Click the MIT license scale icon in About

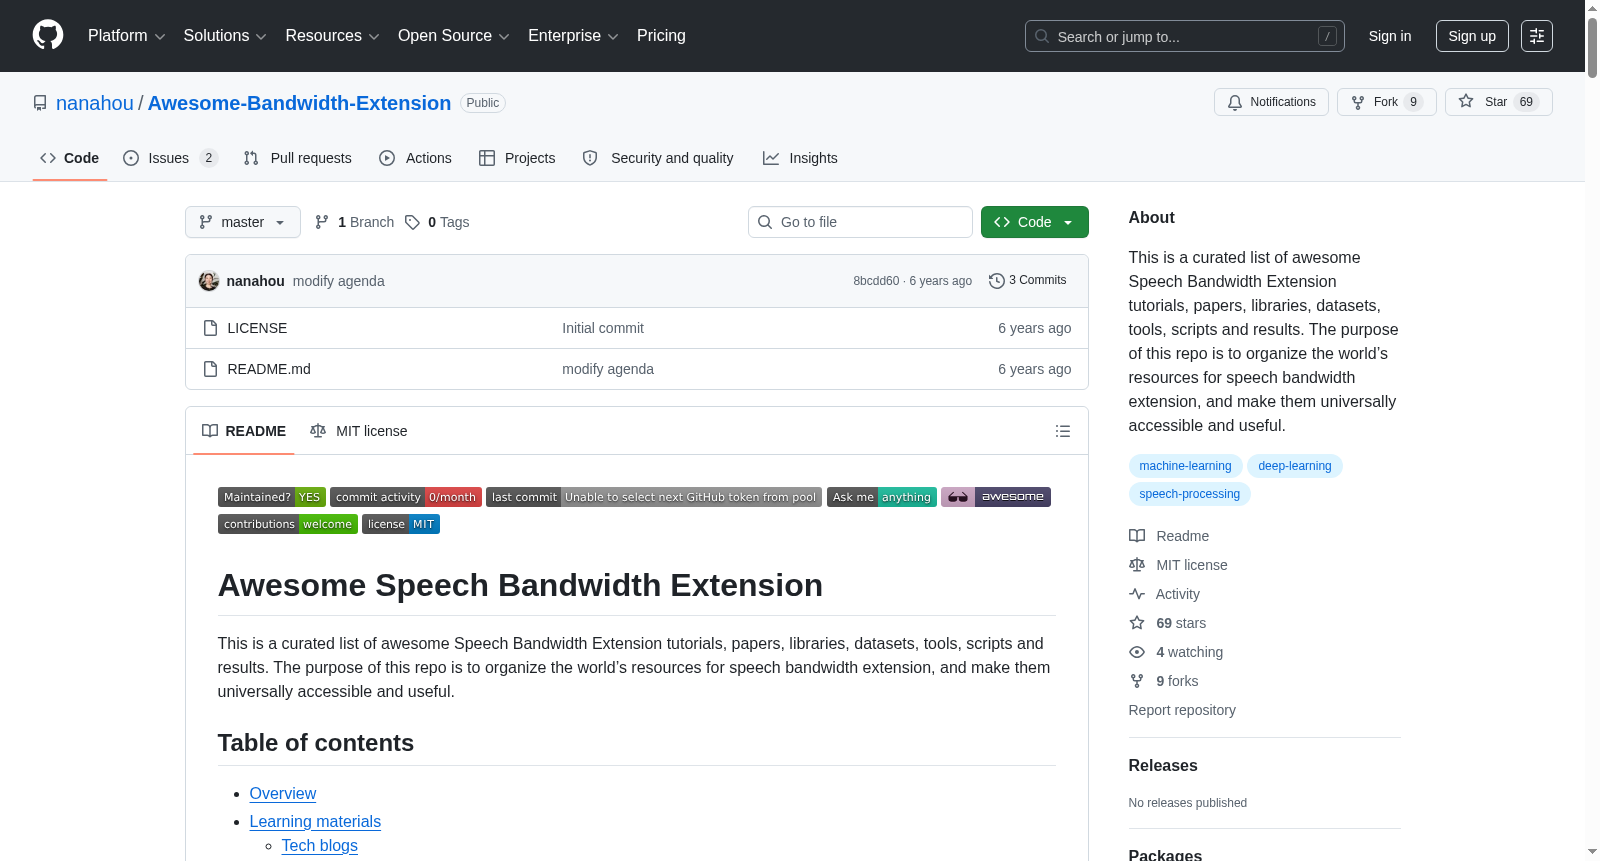[1137, 565]
